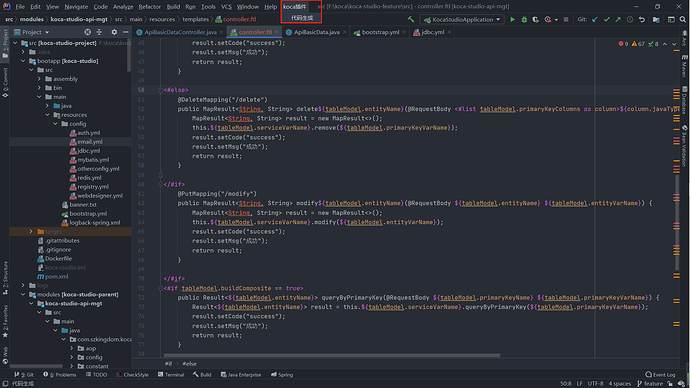Expand the logs folder
Screen dimensions: 690x388
click(23, 286)
